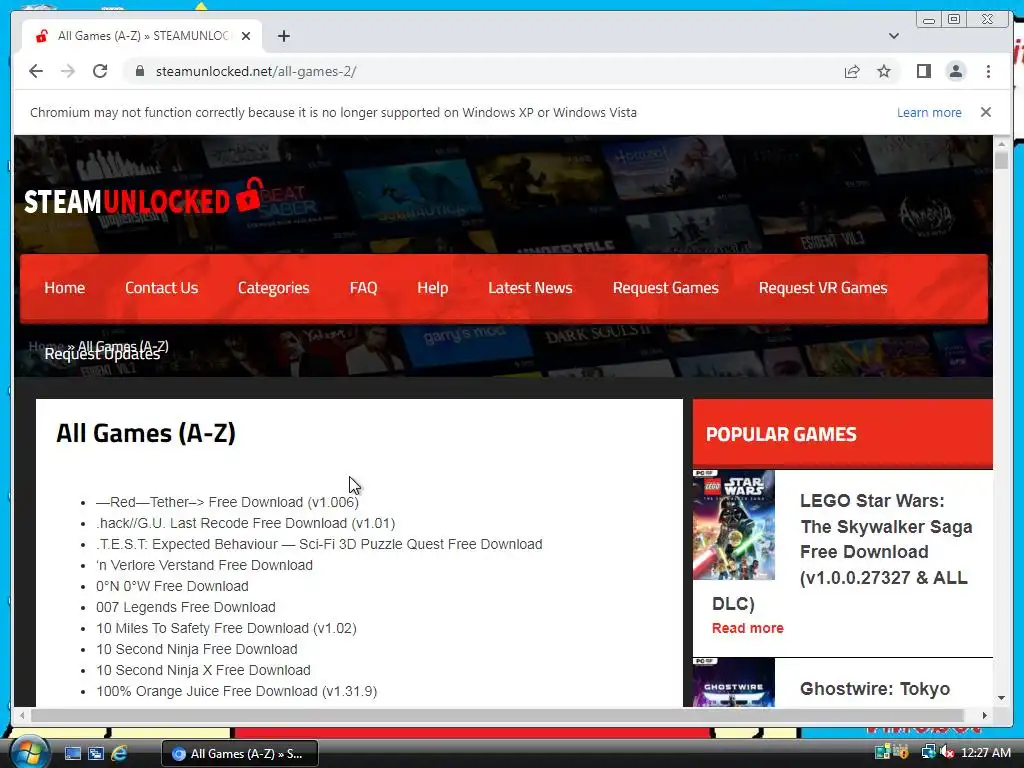Viewport: 1024px width, 768px height.
Task: Click the Request Updates link
Action: (x=102, y=355)
